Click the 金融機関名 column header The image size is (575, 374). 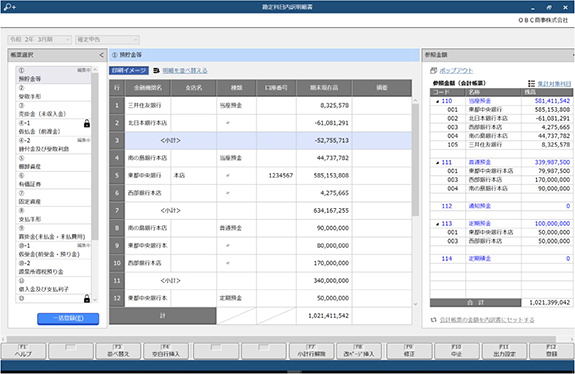[x=148, y=88]
